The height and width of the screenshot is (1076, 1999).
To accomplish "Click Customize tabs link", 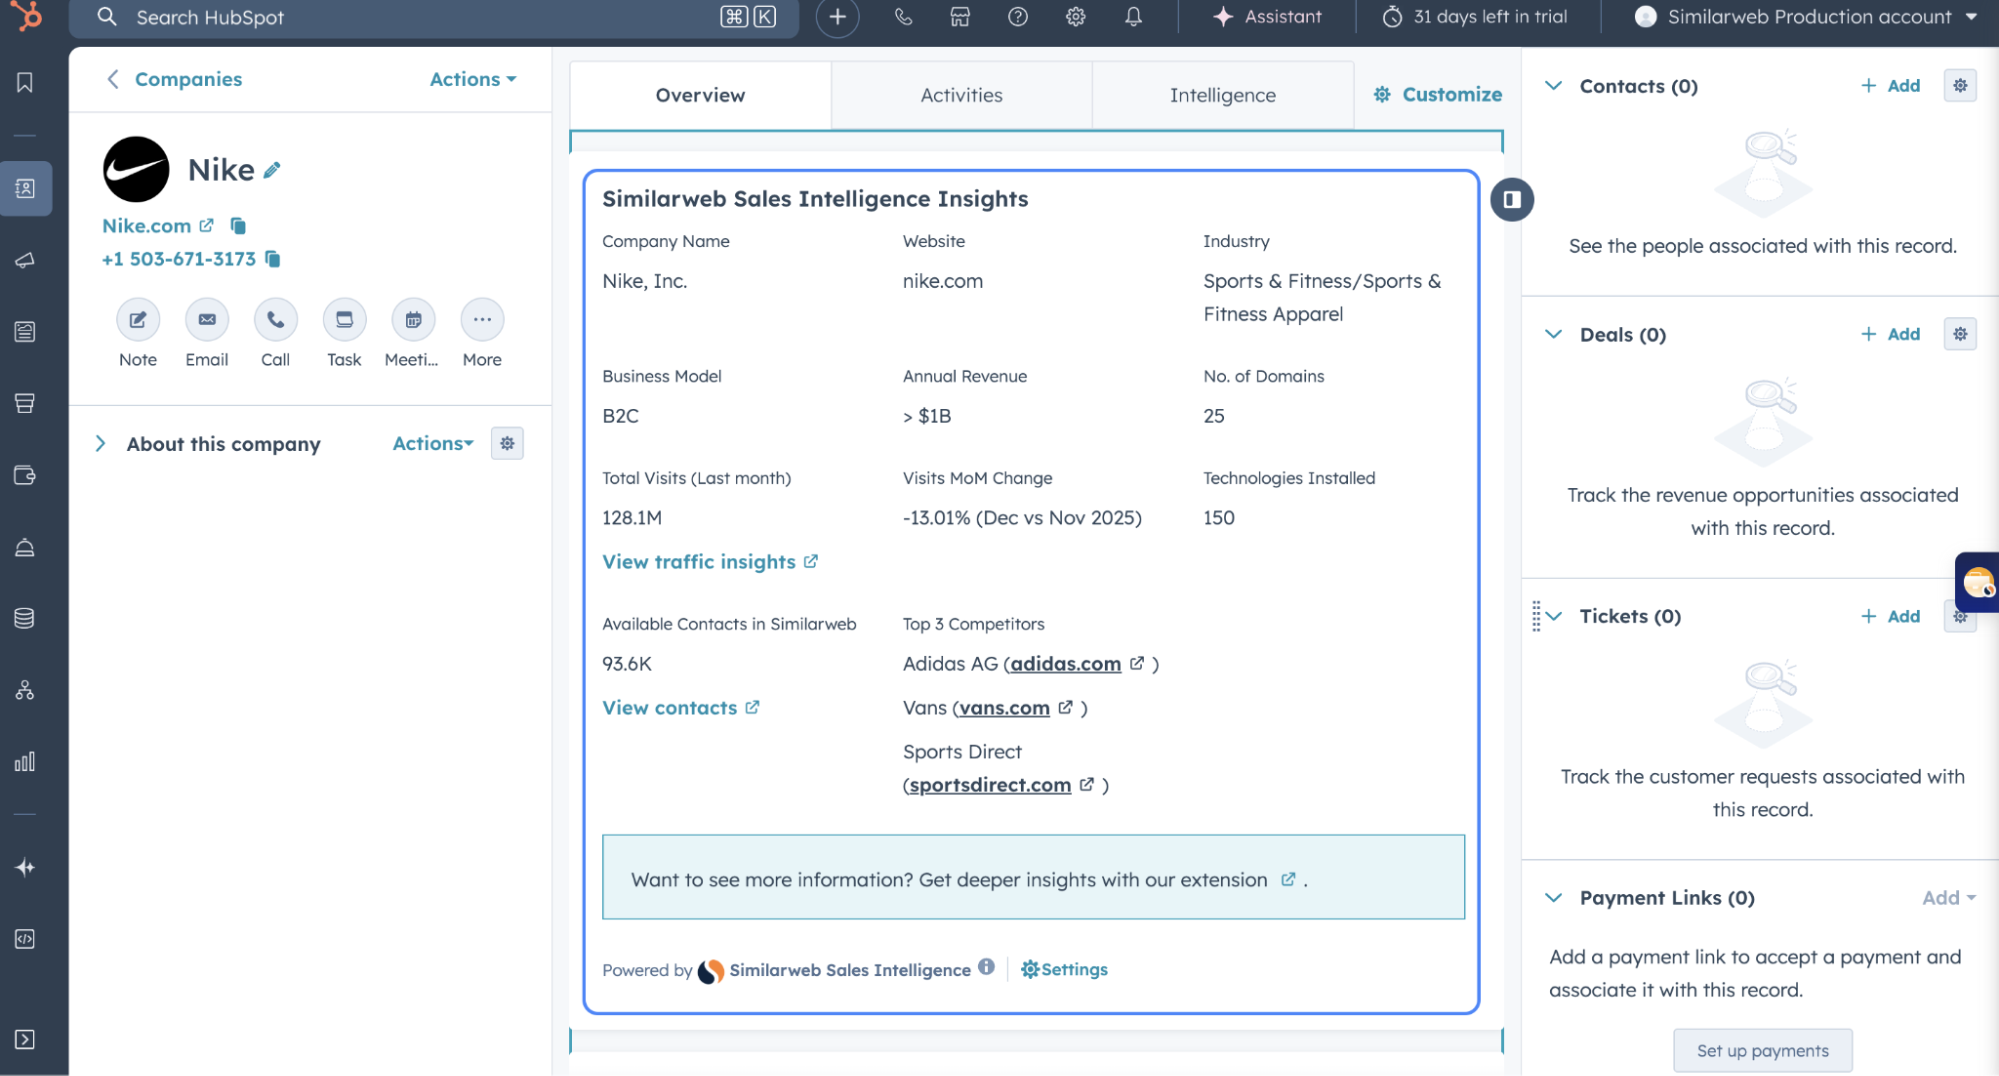I will click(x=1437, y=94).
